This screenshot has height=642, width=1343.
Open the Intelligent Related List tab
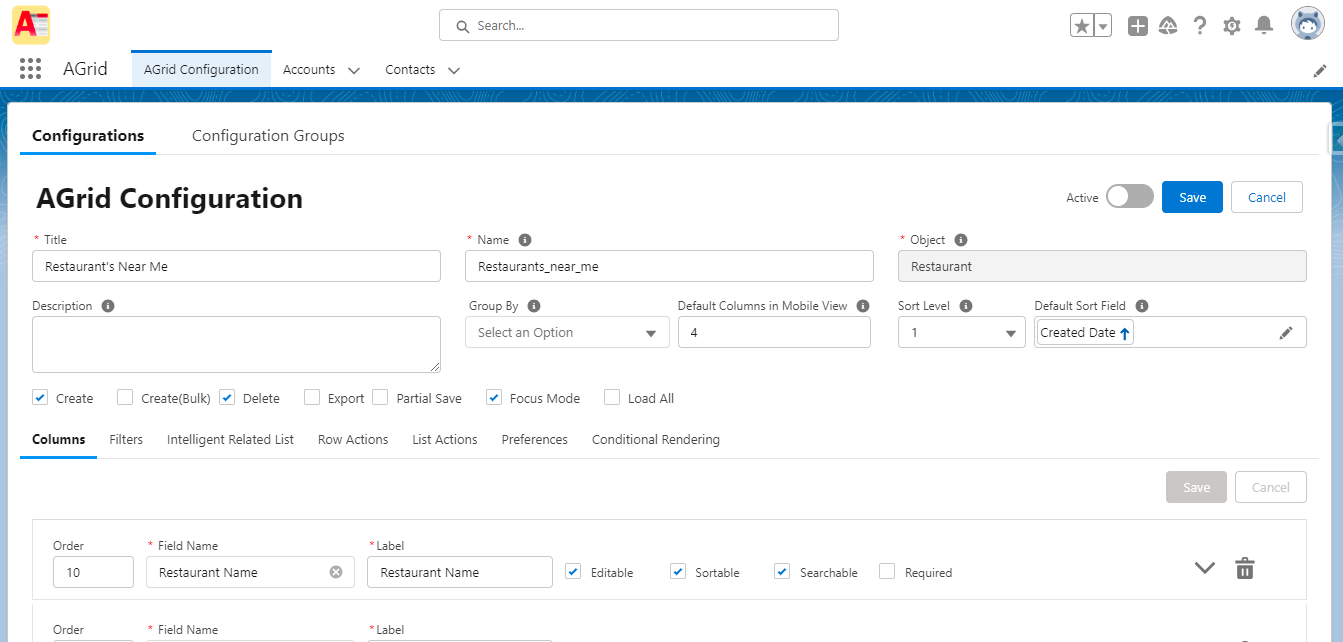tap(230, 439)
